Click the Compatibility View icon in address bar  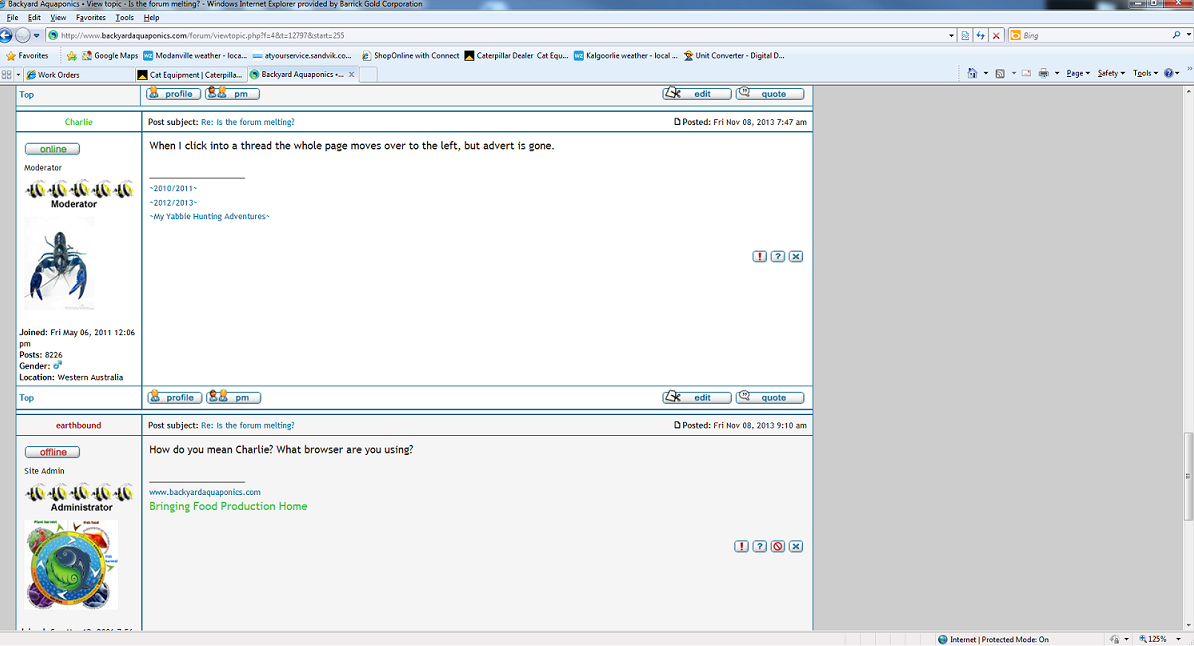point(964,35)
